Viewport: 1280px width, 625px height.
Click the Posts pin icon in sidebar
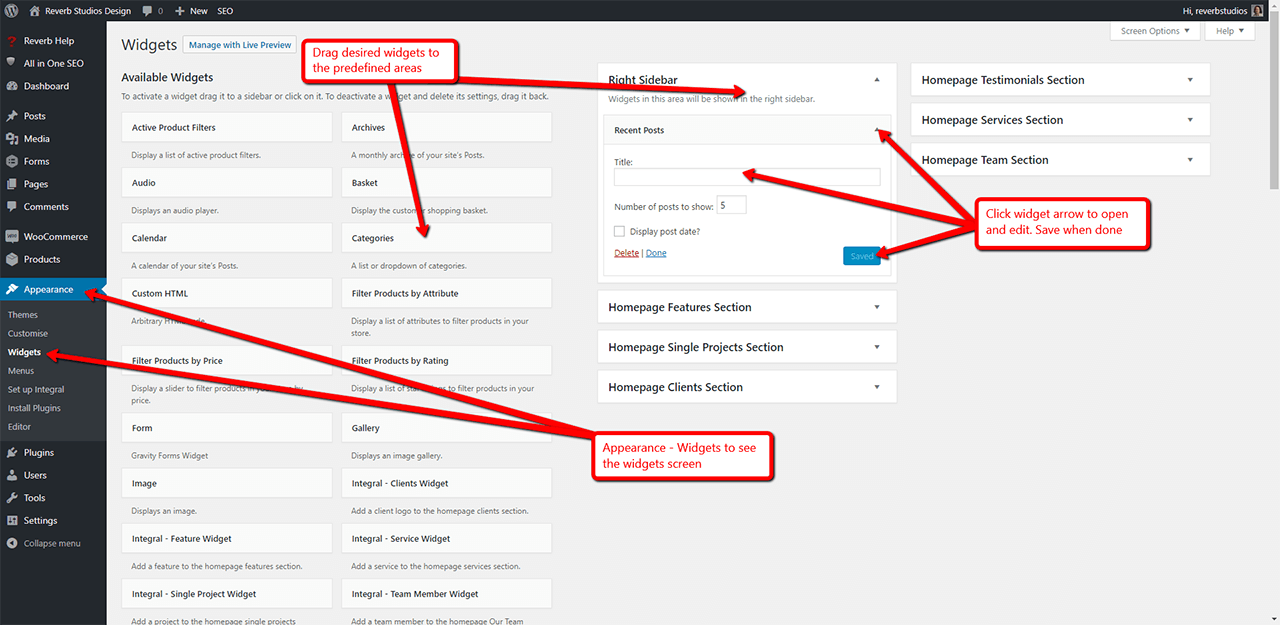tap(12, 116)
